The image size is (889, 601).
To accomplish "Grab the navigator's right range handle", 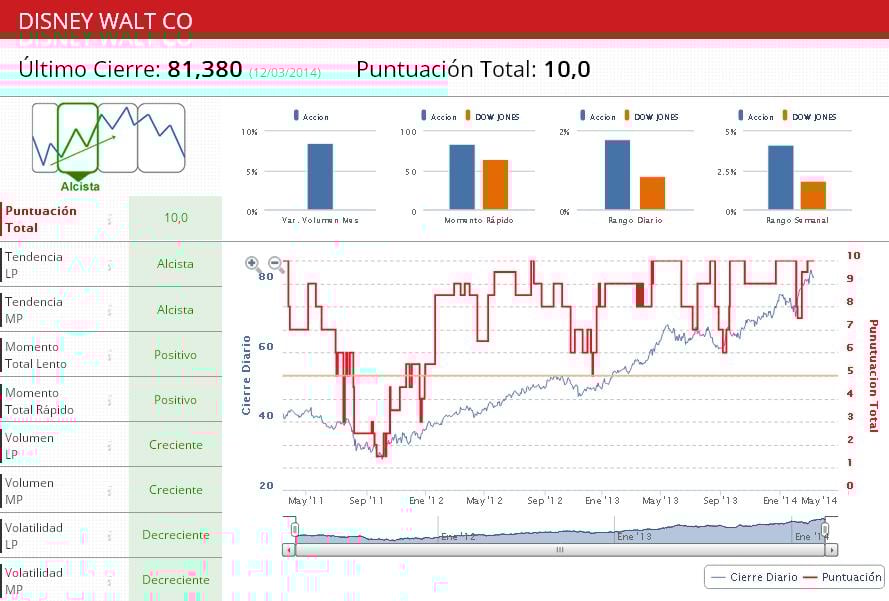I will click(x=825, y=530).
